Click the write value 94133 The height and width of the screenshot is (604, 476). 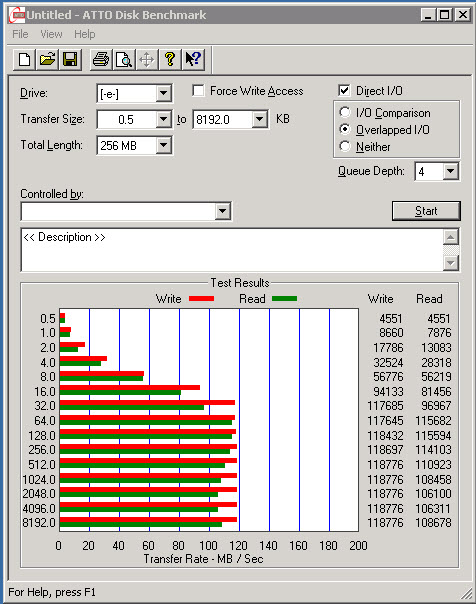click(x=389, y=392)
